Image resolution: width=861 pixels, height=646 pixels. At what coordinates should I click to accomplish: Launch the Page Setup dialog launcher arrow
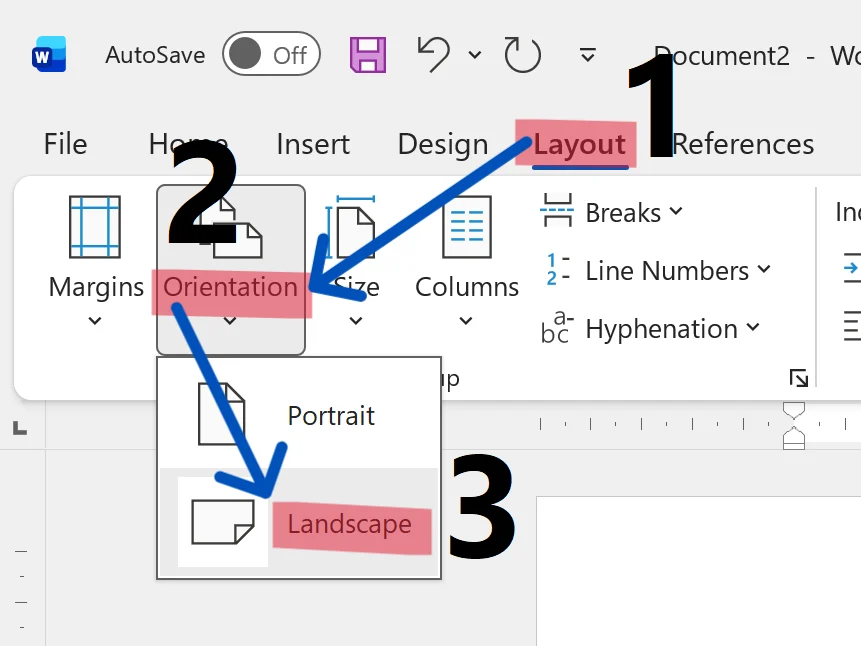(798, 378)
